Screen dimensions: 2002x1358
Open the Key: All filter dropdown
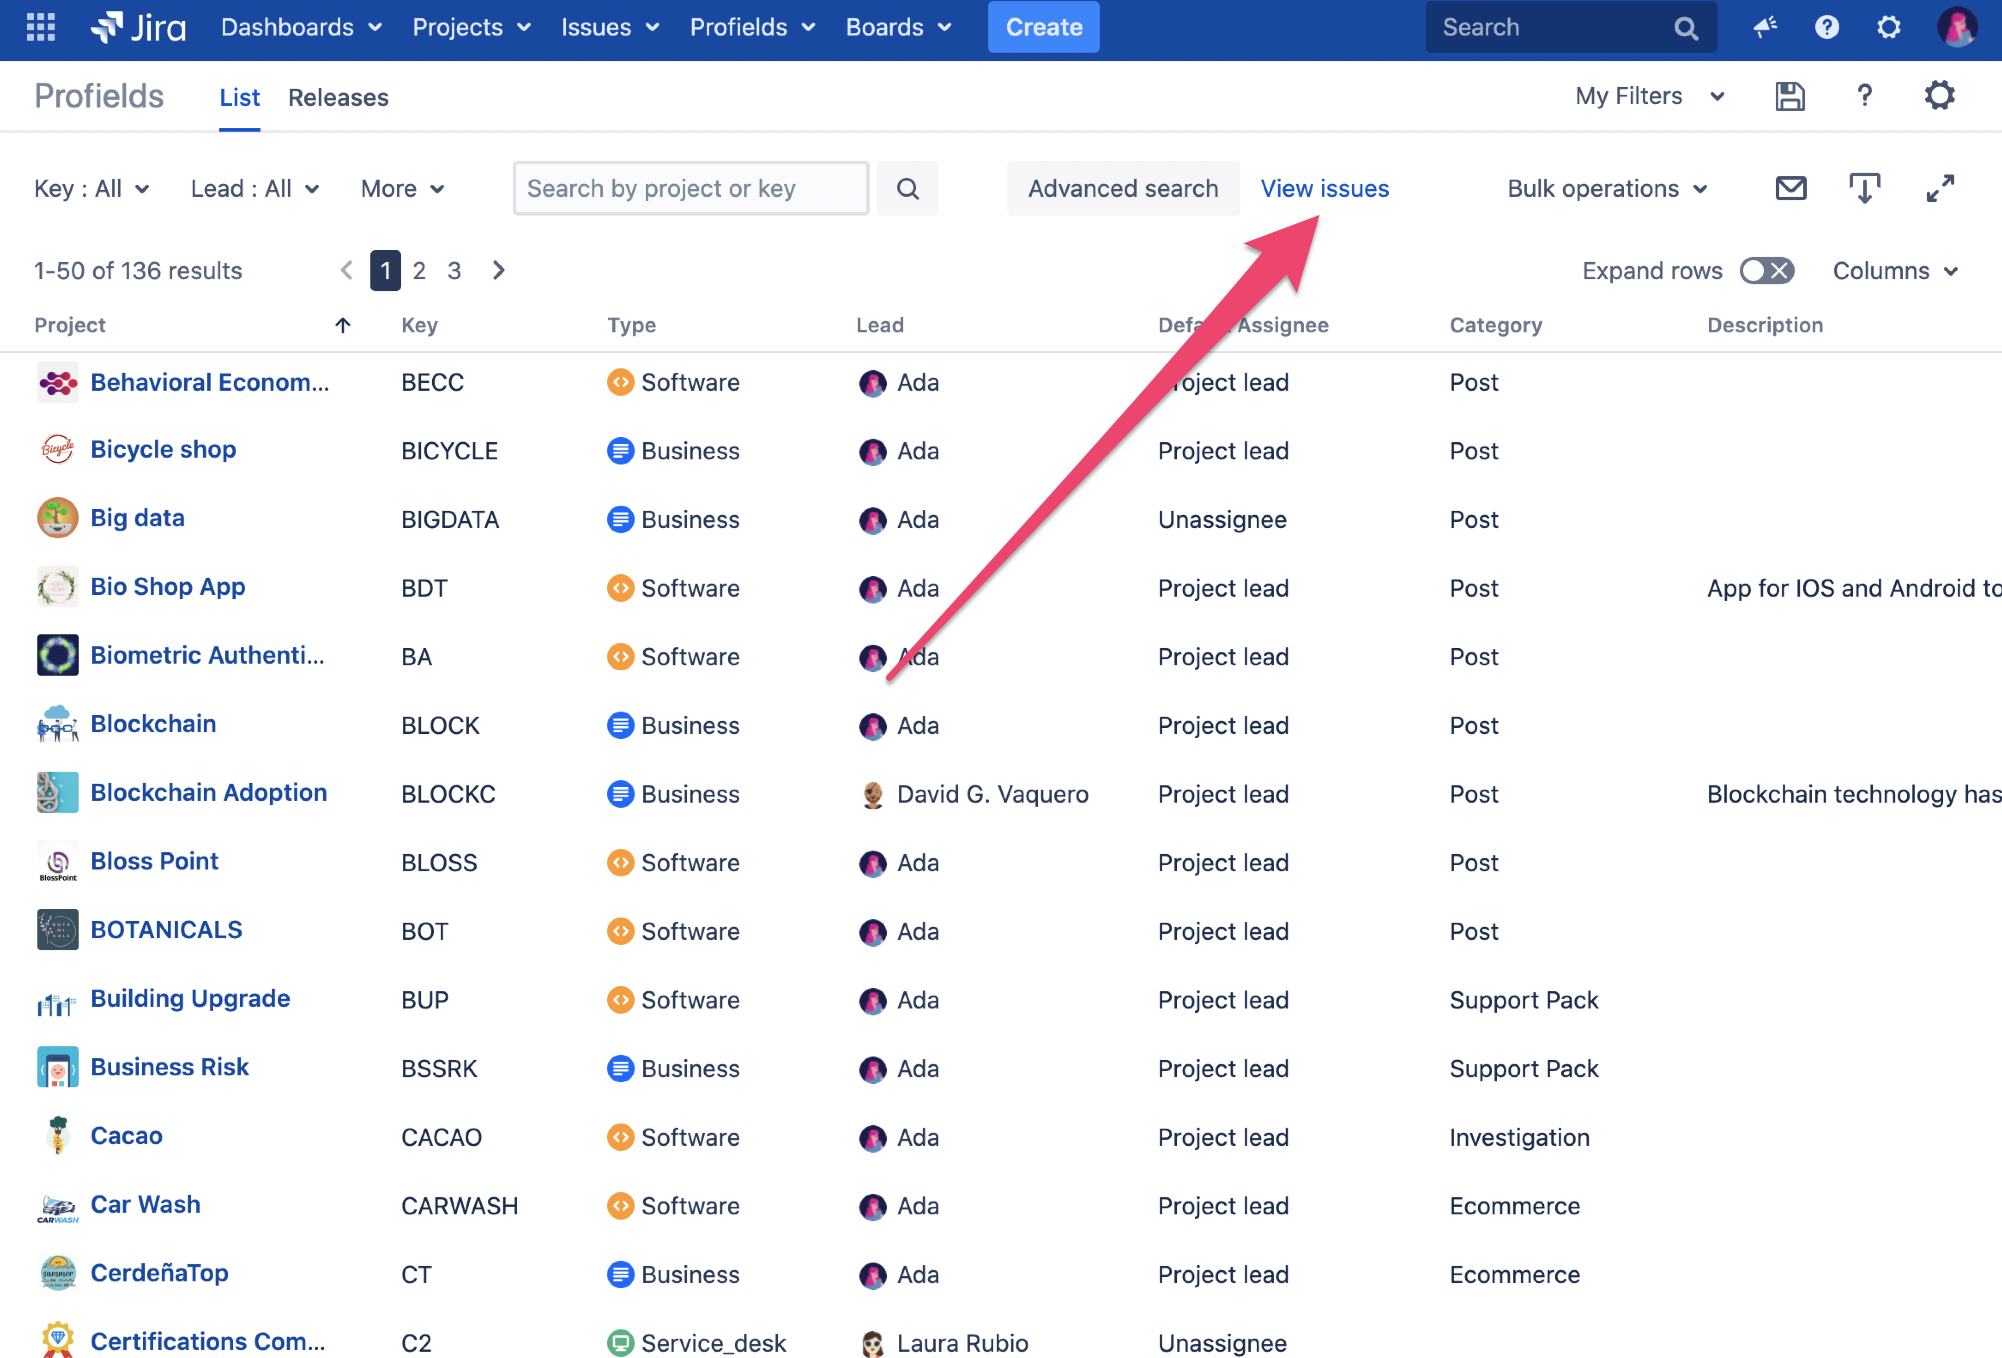pyautogui.click(x=91, y=188)
